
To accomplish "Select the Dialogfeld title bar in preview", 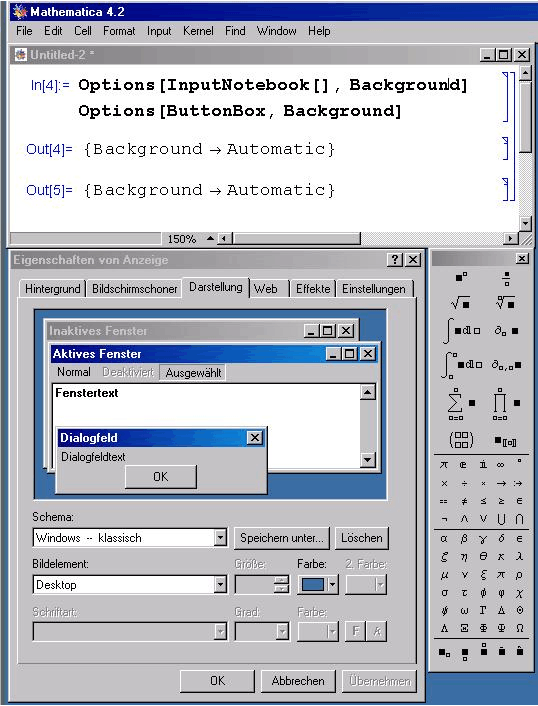I will 161,438.
